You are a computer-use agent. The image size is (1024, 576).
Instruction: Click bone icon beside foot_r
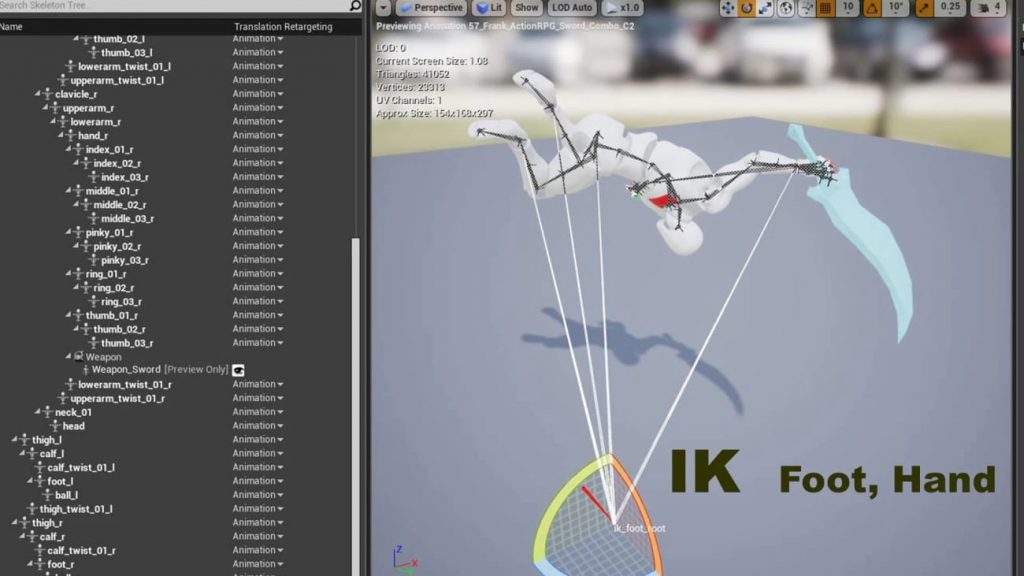(40, 564)
